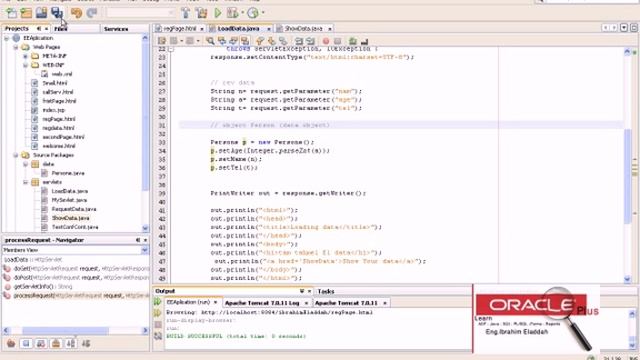Viewport: 640px width, 360px height.
Task: Click the Open Project toolbar icon
Action: (41, 13)
